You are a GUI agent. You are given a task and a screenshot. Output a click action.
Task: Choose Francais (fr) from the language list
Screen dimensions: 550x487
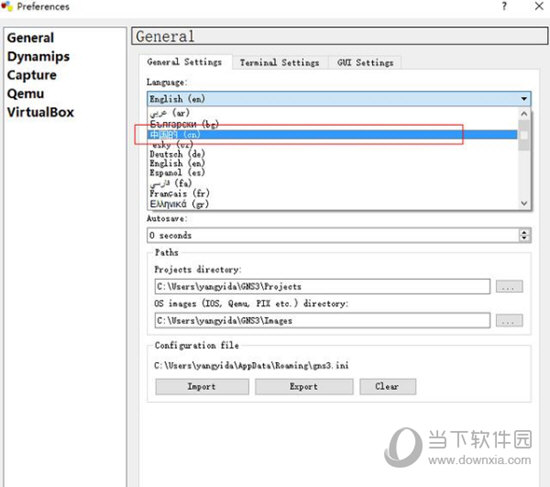[332, 193]
